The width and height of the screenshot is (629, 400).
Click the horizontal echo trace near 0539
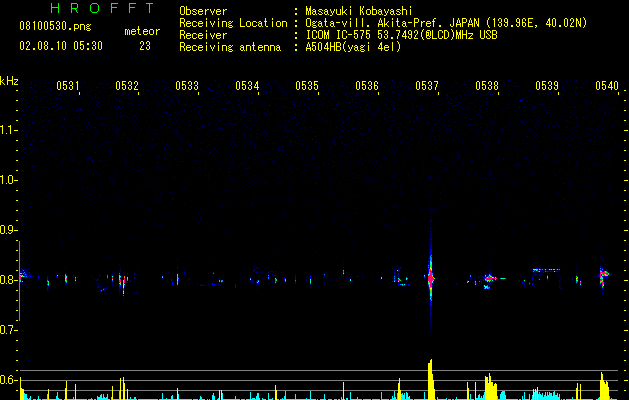[x=546, y=270]
